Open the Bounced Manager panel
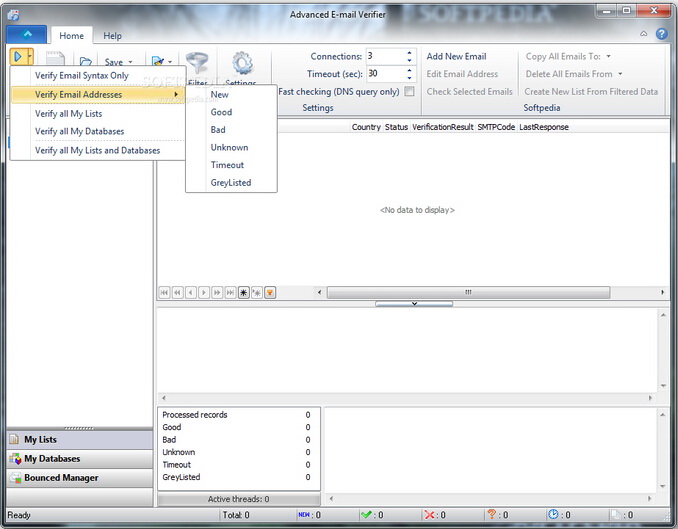 tap(80, 478)
